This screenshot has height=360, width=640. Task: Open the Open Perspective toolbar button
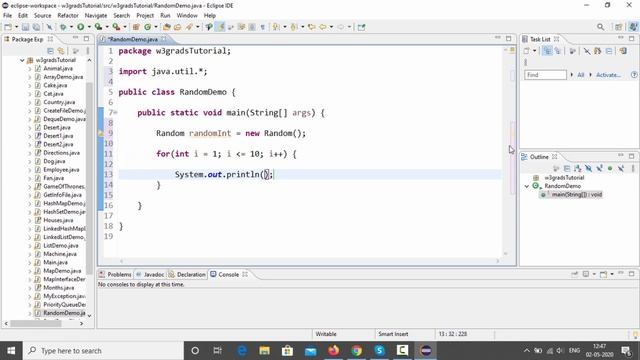point(618,27)
